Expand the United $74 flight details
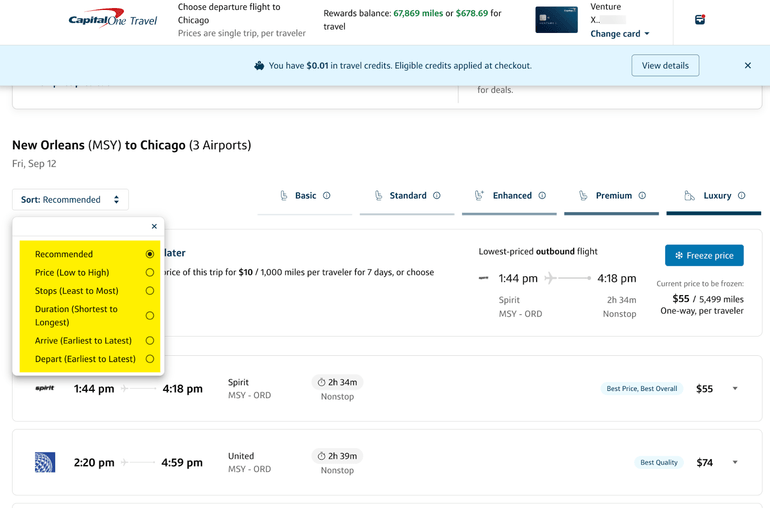The width and height of the screenshot is (770, 508). (x=735, y=463)
